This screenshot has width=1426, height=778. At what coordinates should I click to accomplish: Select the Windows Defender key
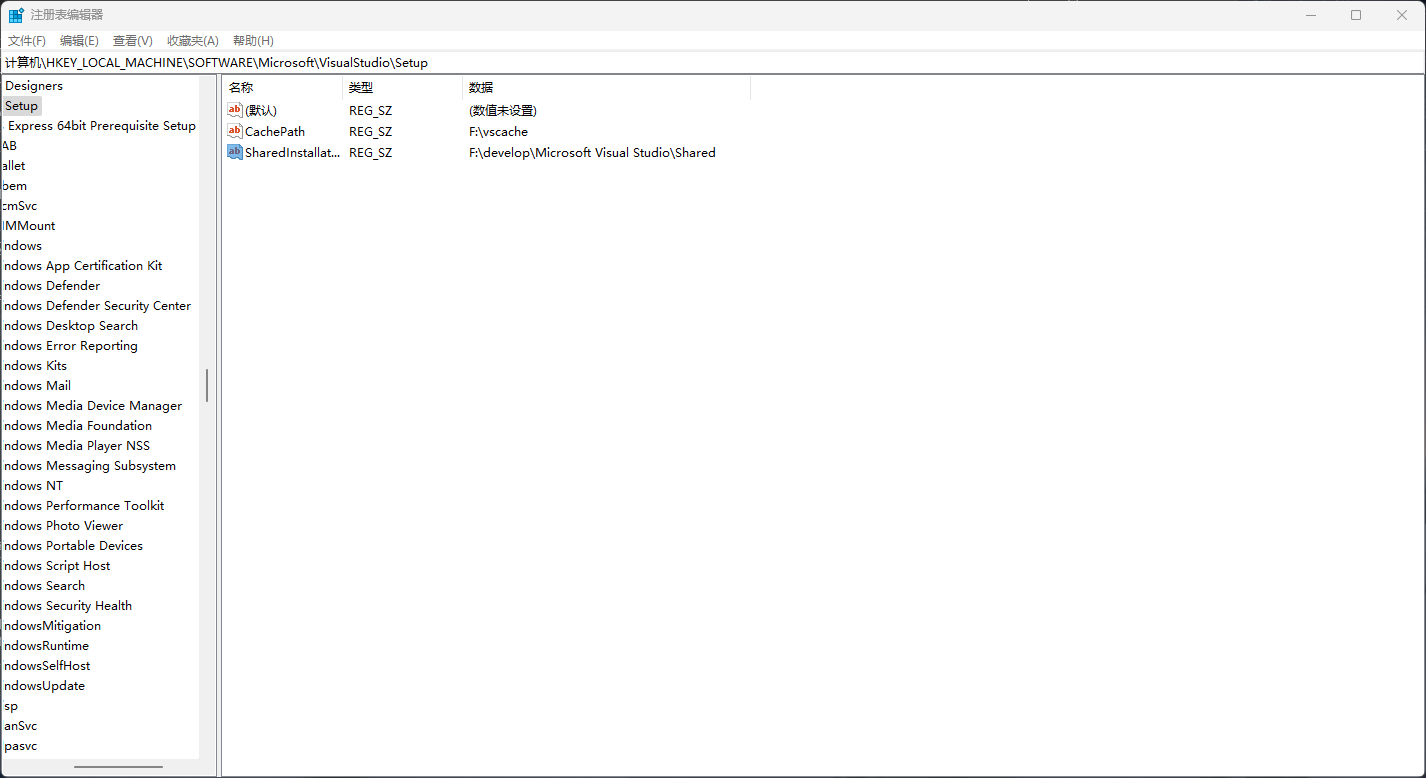(51, 286)
